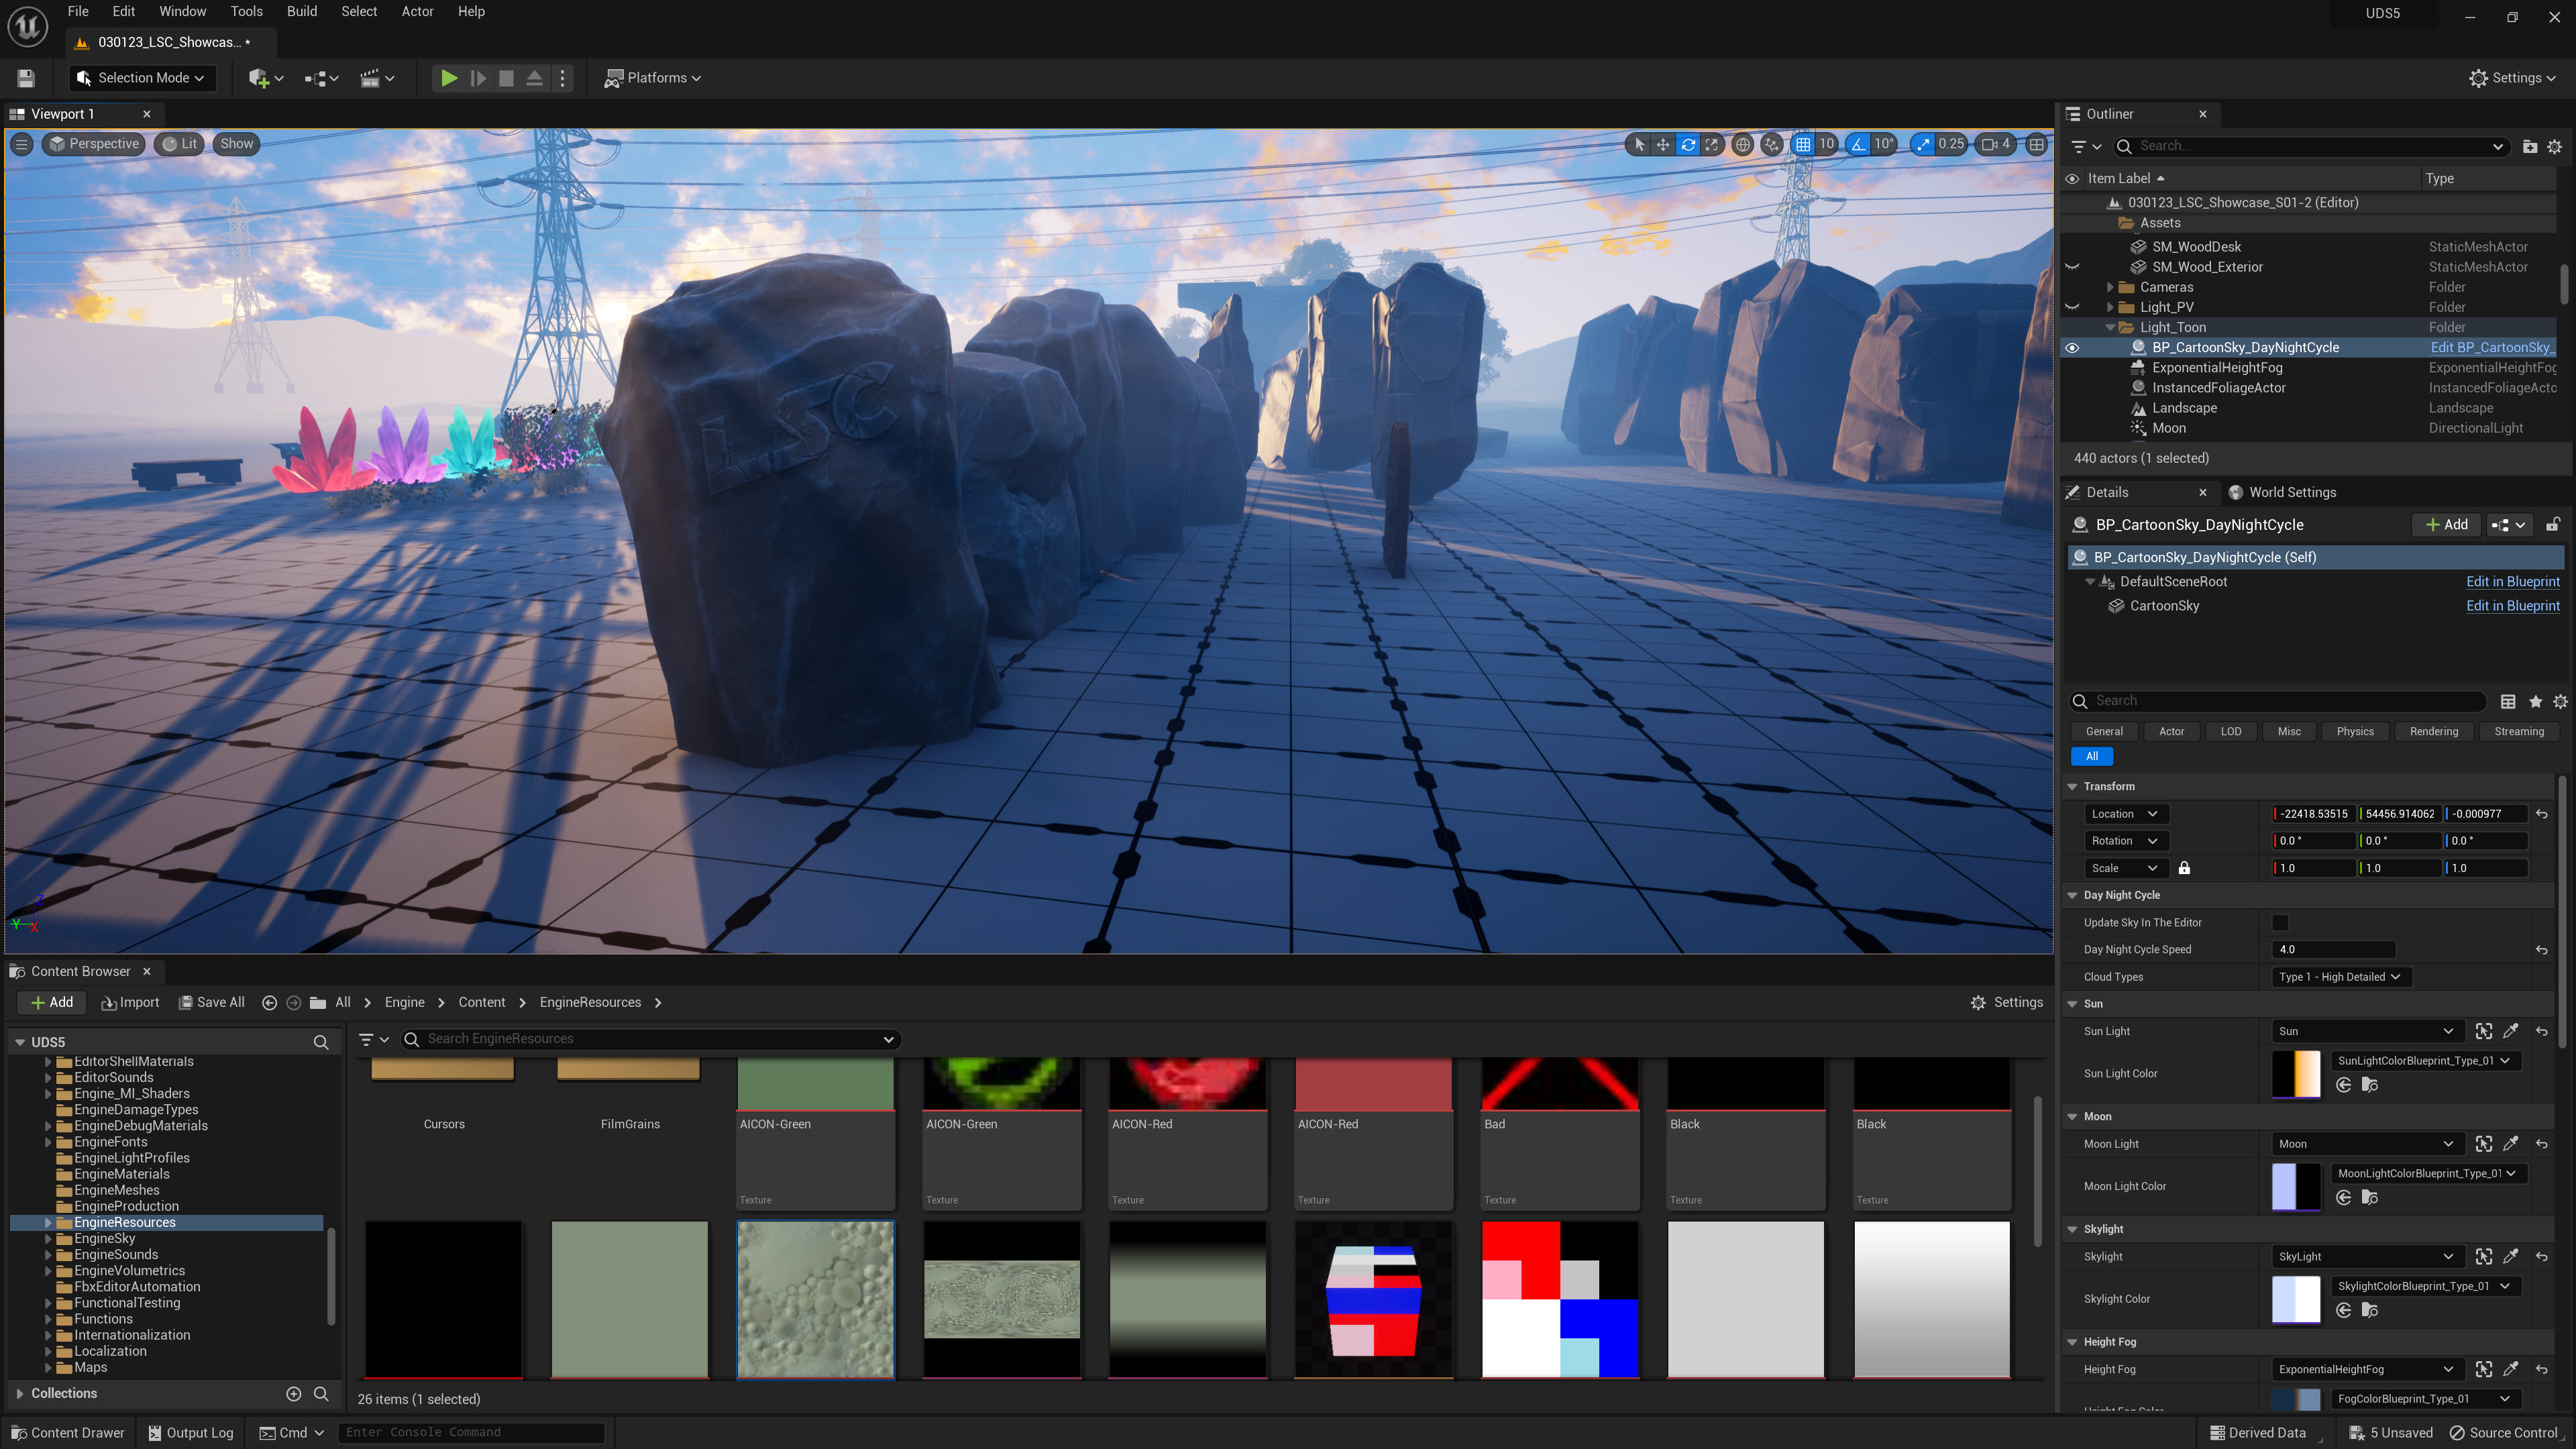Click the favorites star in the Details panel
The width and height of the screenshot is (2576, 1449).
(x=2535, y=701)
